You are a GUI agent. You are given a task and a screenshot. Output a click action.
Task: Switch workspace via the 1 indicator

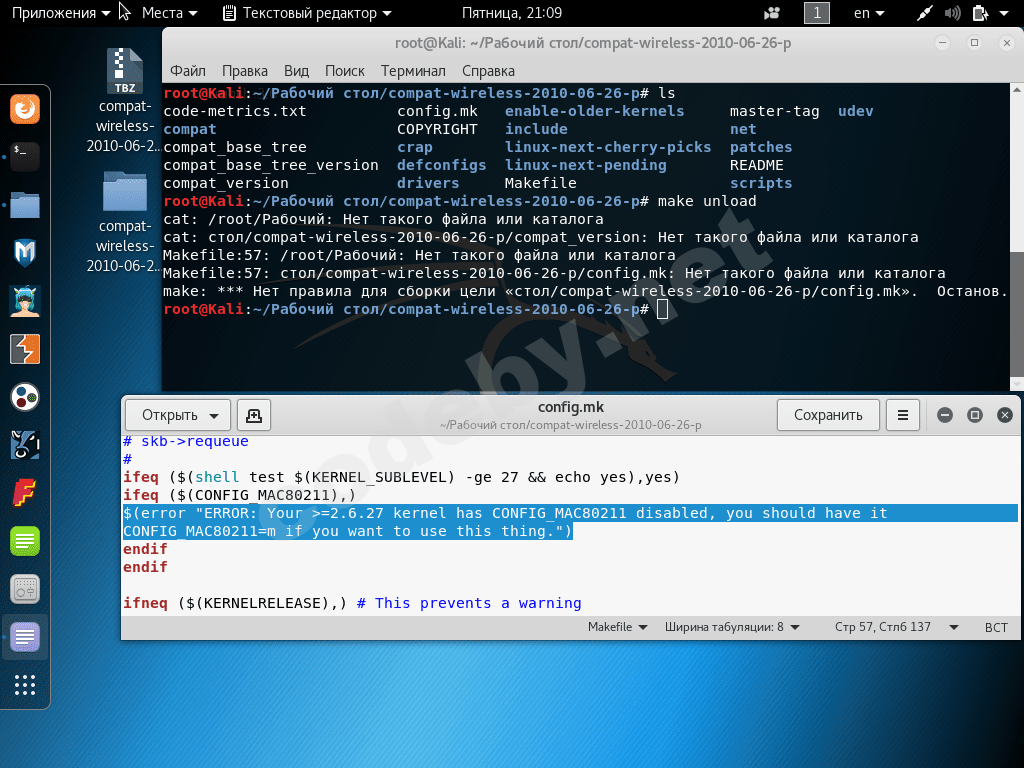816,13
